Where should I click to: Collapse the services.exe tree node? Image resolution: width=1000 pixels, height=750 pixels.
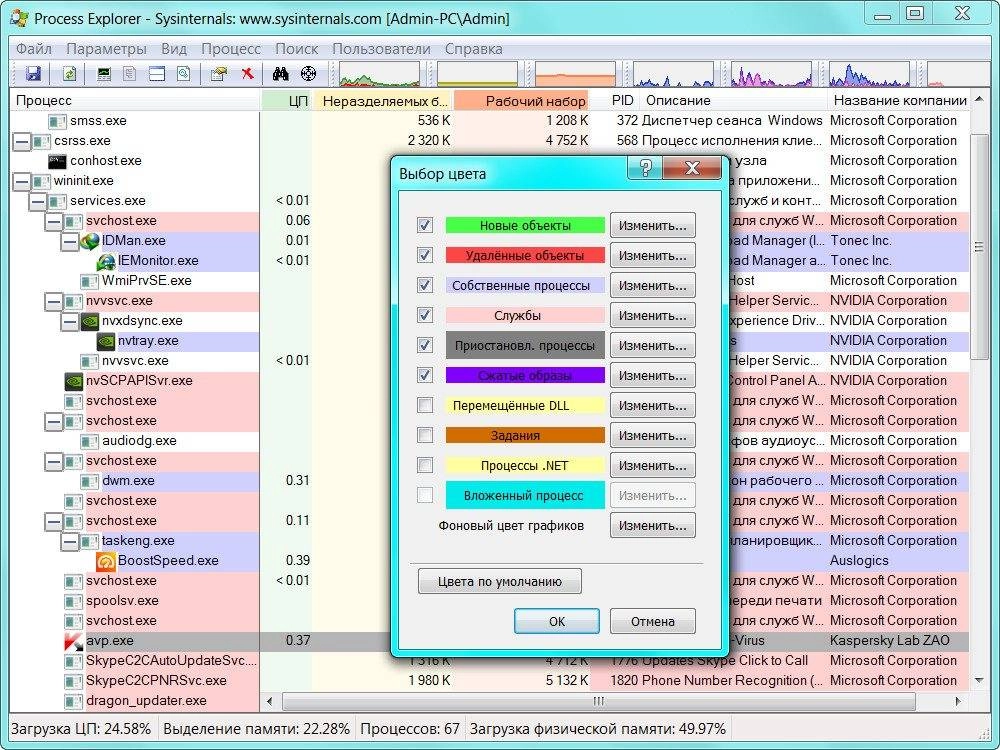tap(38, 201)
